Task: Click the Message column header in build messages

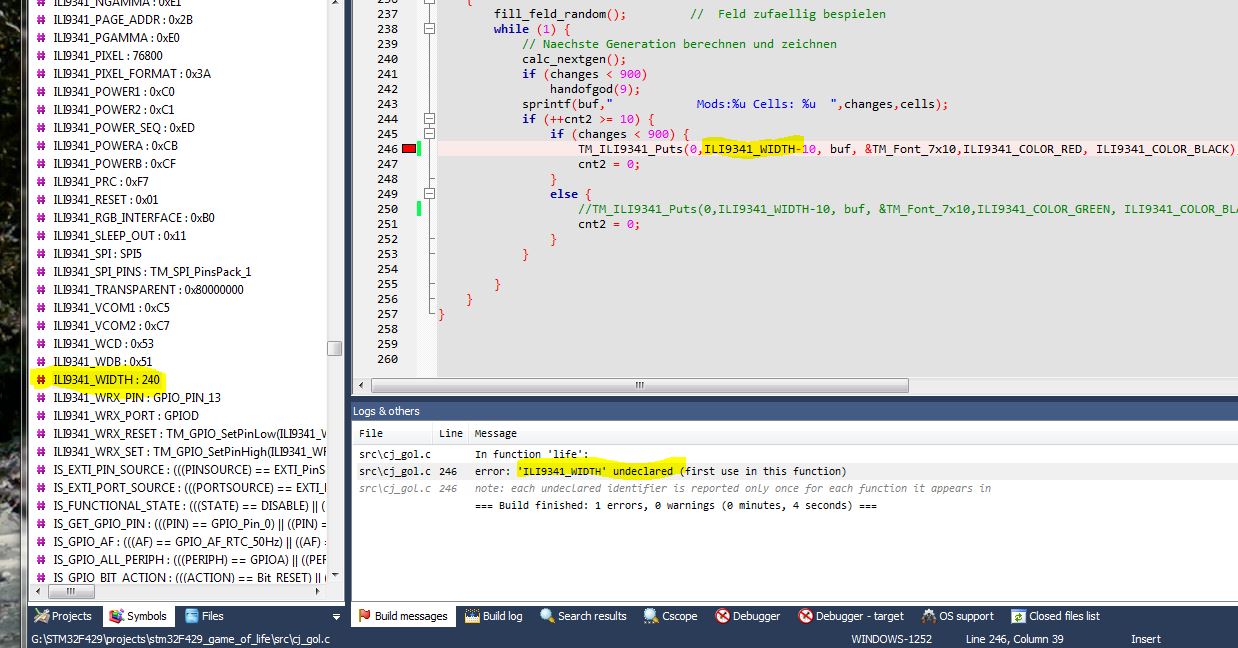Action: 853,433
